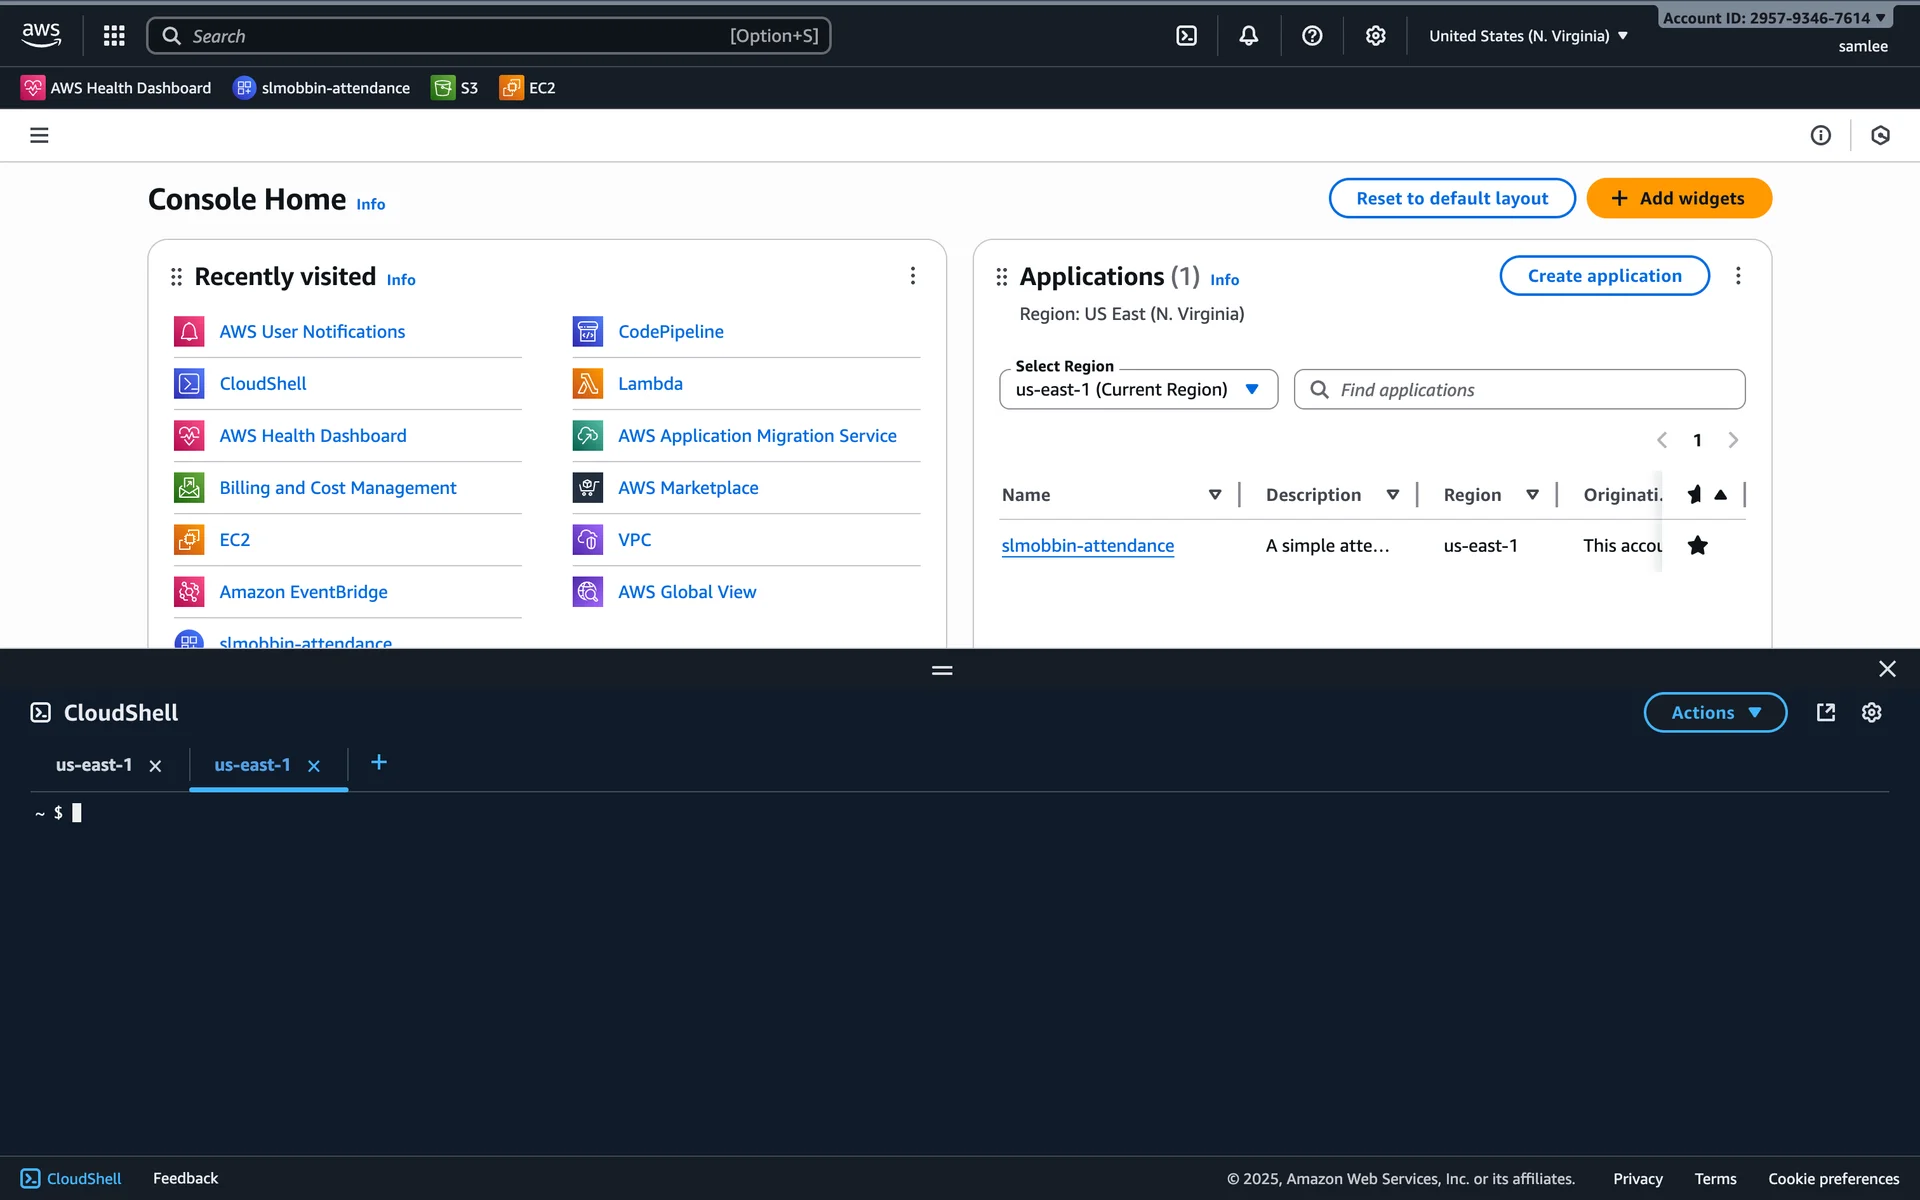Switch to the first us-east-1 tab
The image size is (1920, 1200).
click(94, 765)
